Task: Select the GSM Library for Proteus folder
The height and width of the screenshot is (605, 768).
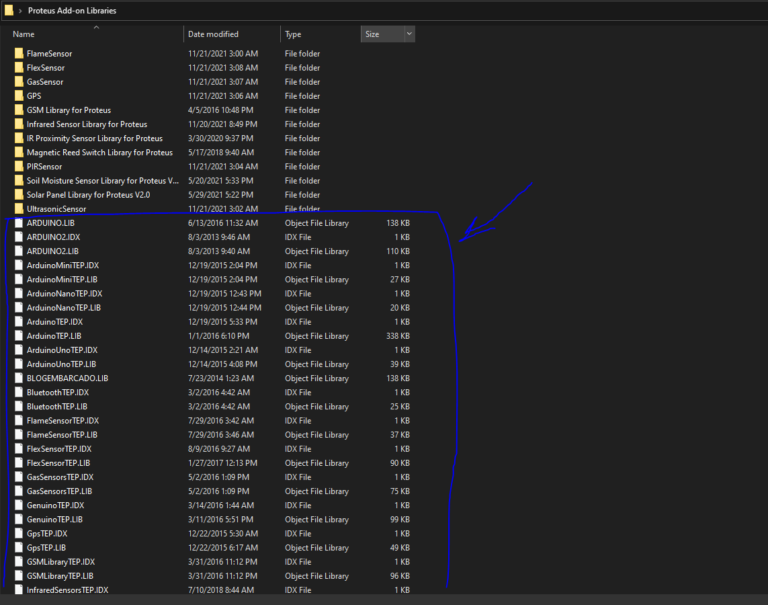Action: 68,110
